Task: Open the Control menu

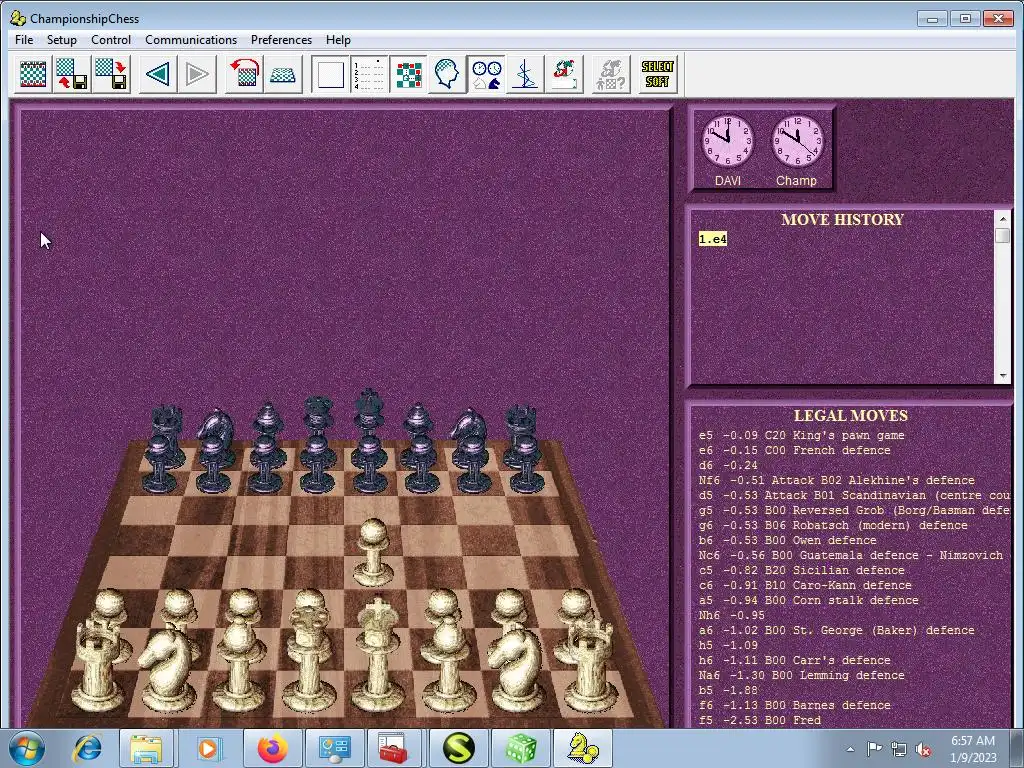Action: click(x=111, y=40)
